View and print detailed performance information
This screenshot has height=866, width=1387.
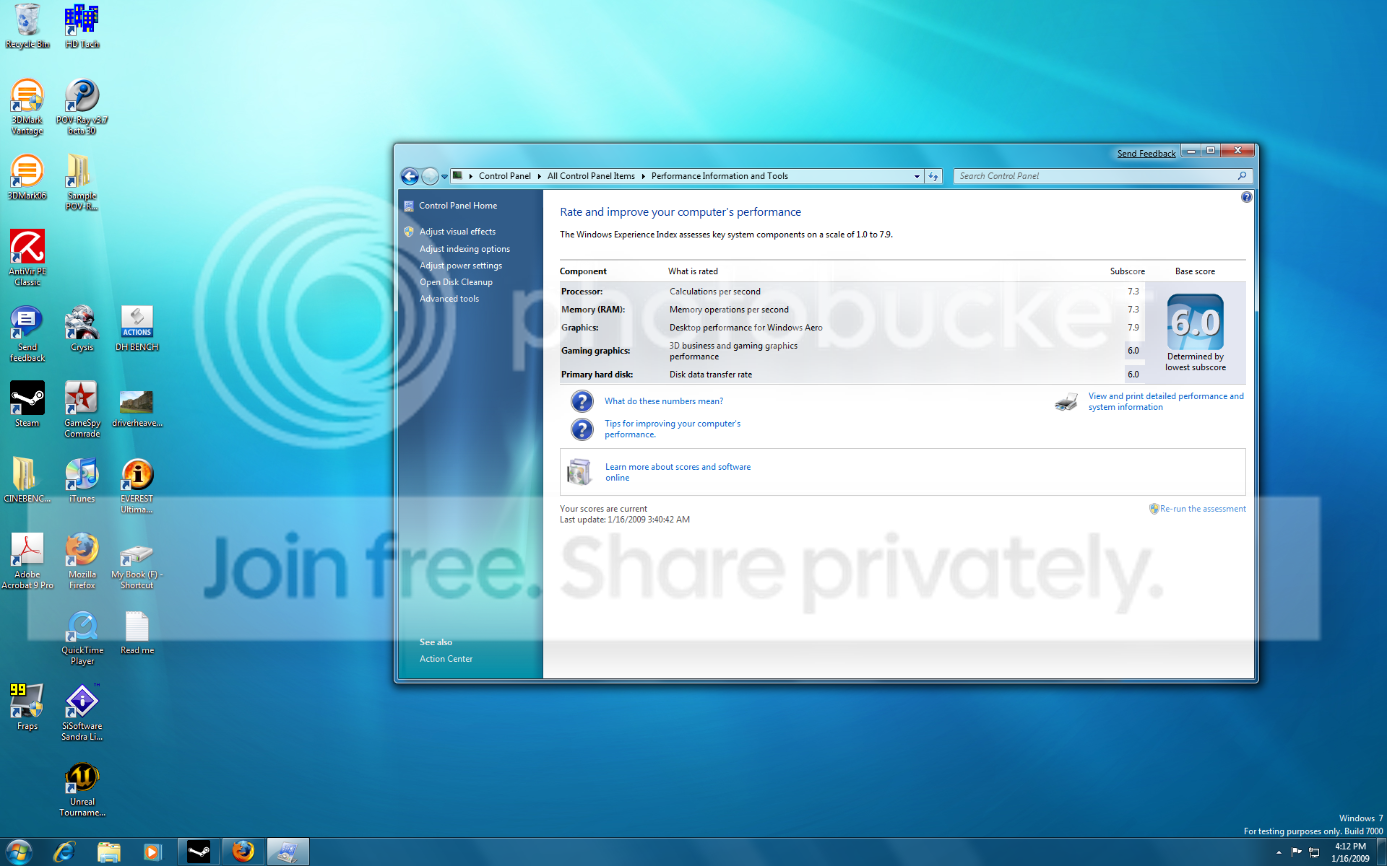(1166, 402)
